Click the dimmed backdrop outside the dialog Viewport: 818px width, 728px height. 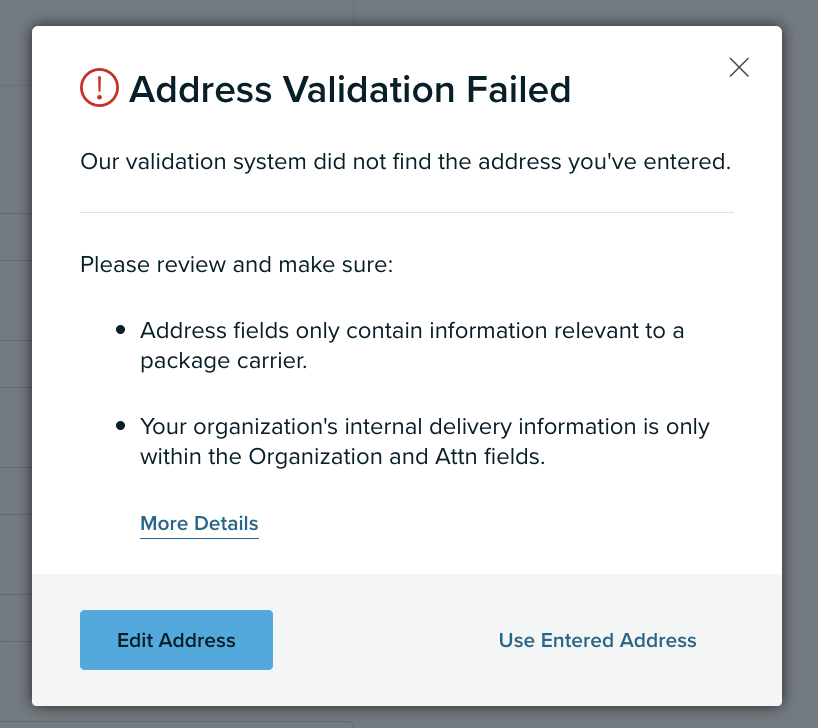[x=16, y=365]
